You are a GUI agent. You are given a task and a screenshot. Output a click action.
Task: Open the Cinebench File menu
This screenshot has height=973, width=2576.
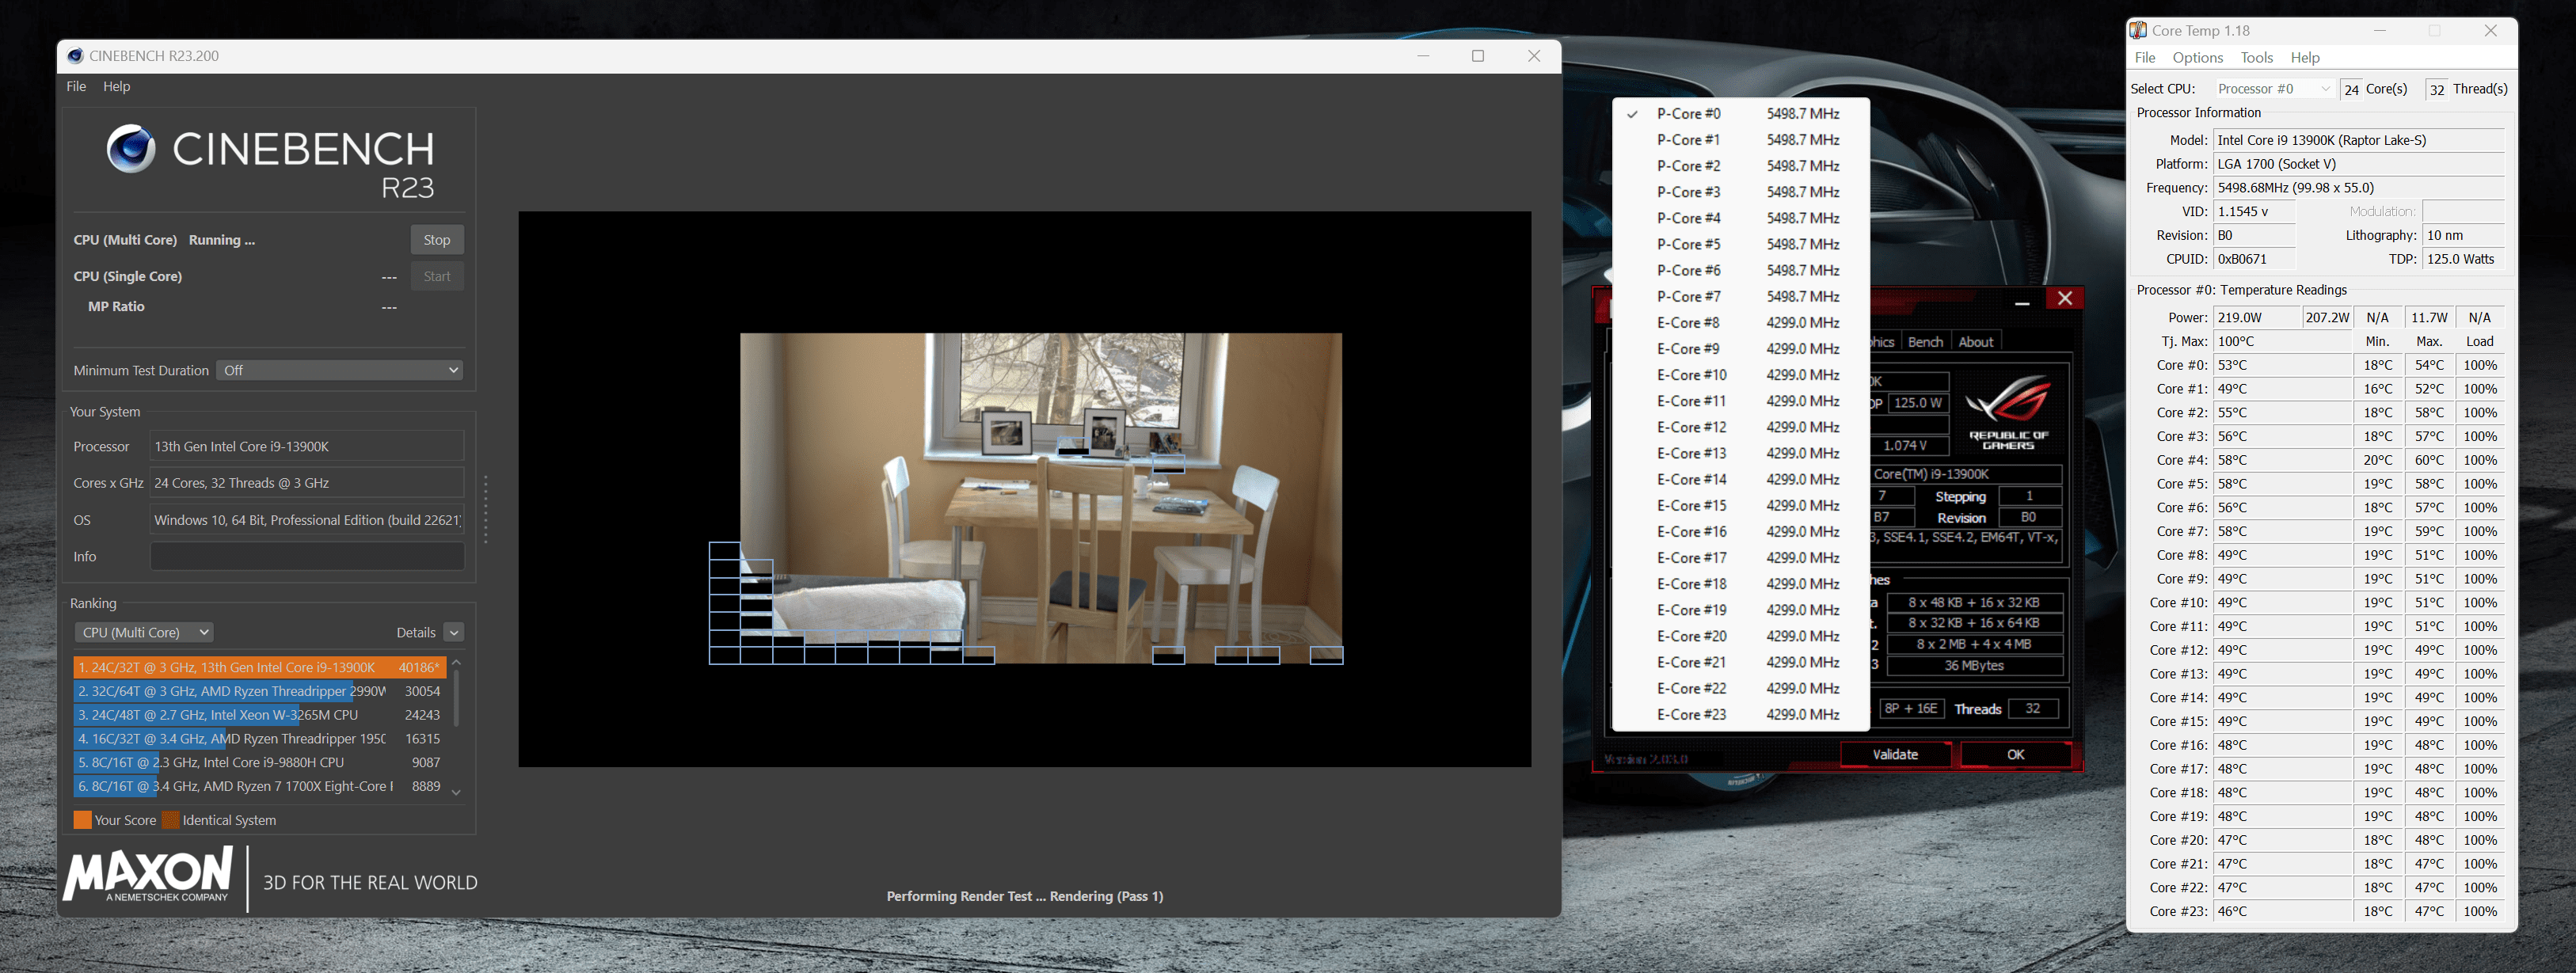click(x=76, y=87)
